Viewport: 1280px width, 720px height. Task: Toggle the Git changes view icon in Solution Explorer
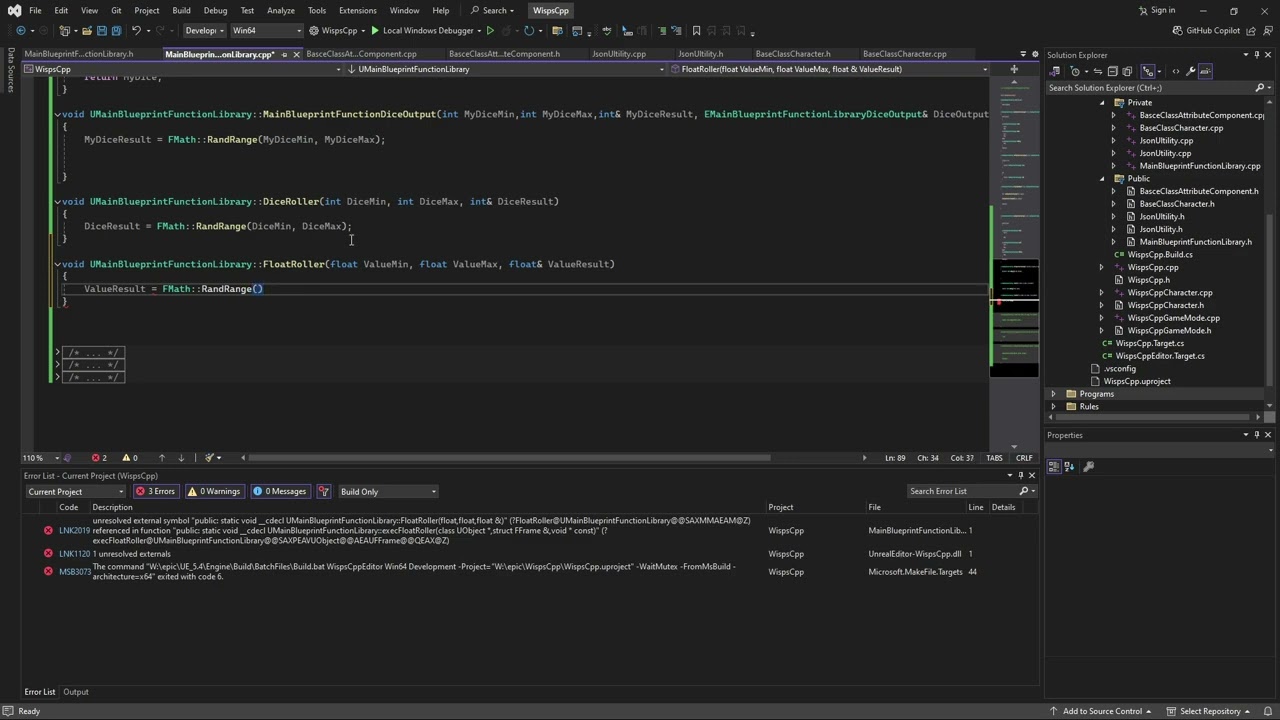point(1148,71)
